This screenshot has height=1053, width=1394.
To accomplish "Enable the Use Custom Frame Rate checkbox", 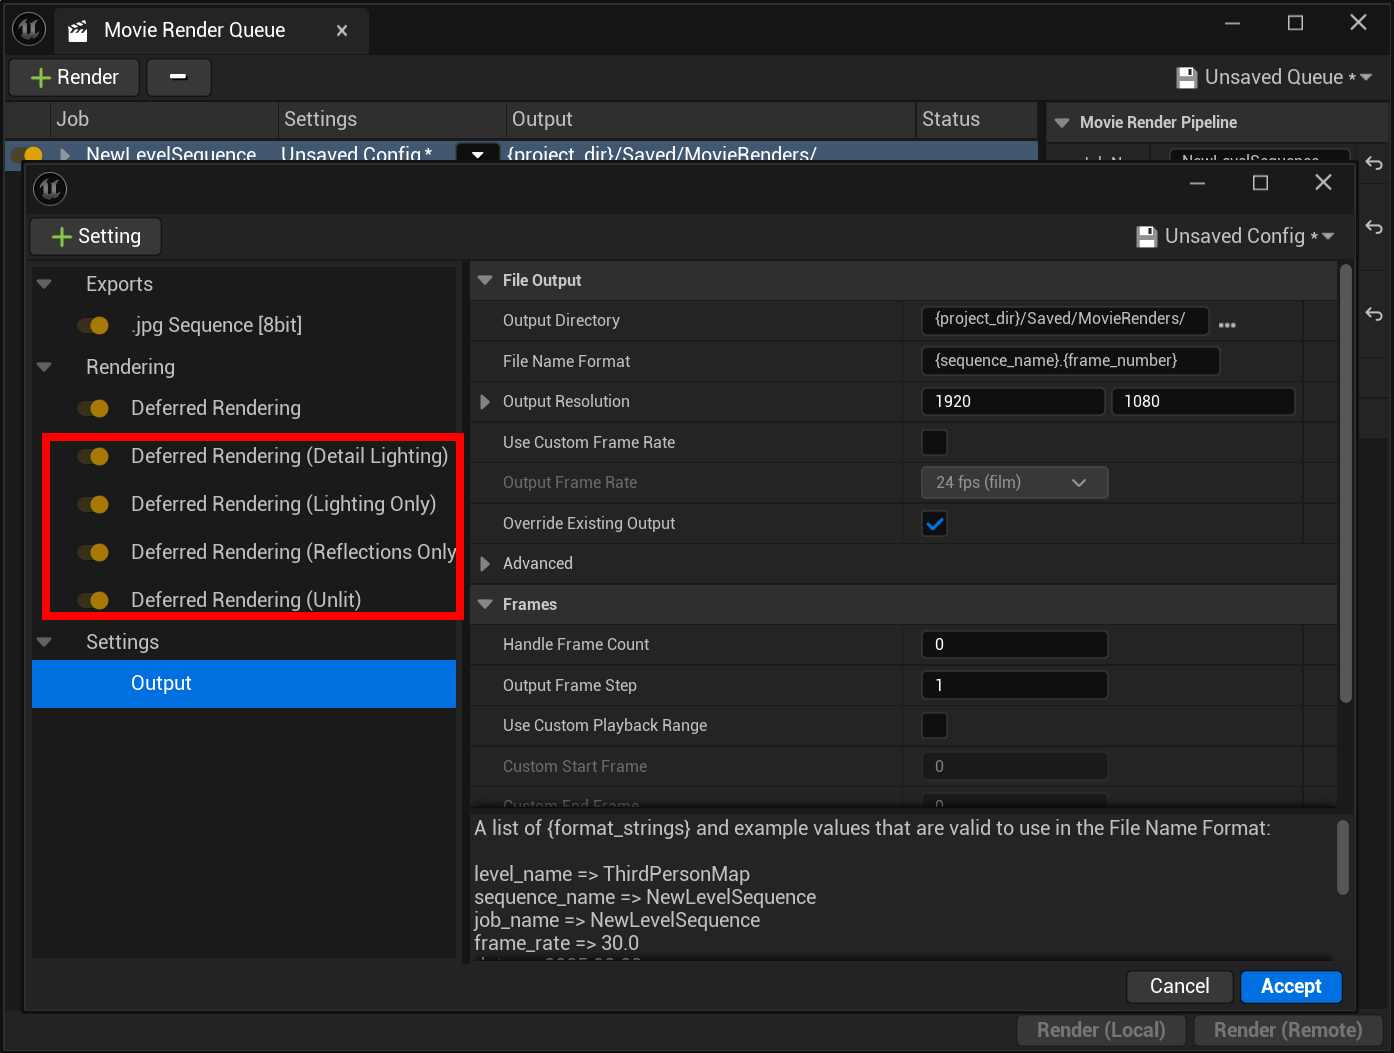I will 934,442.
